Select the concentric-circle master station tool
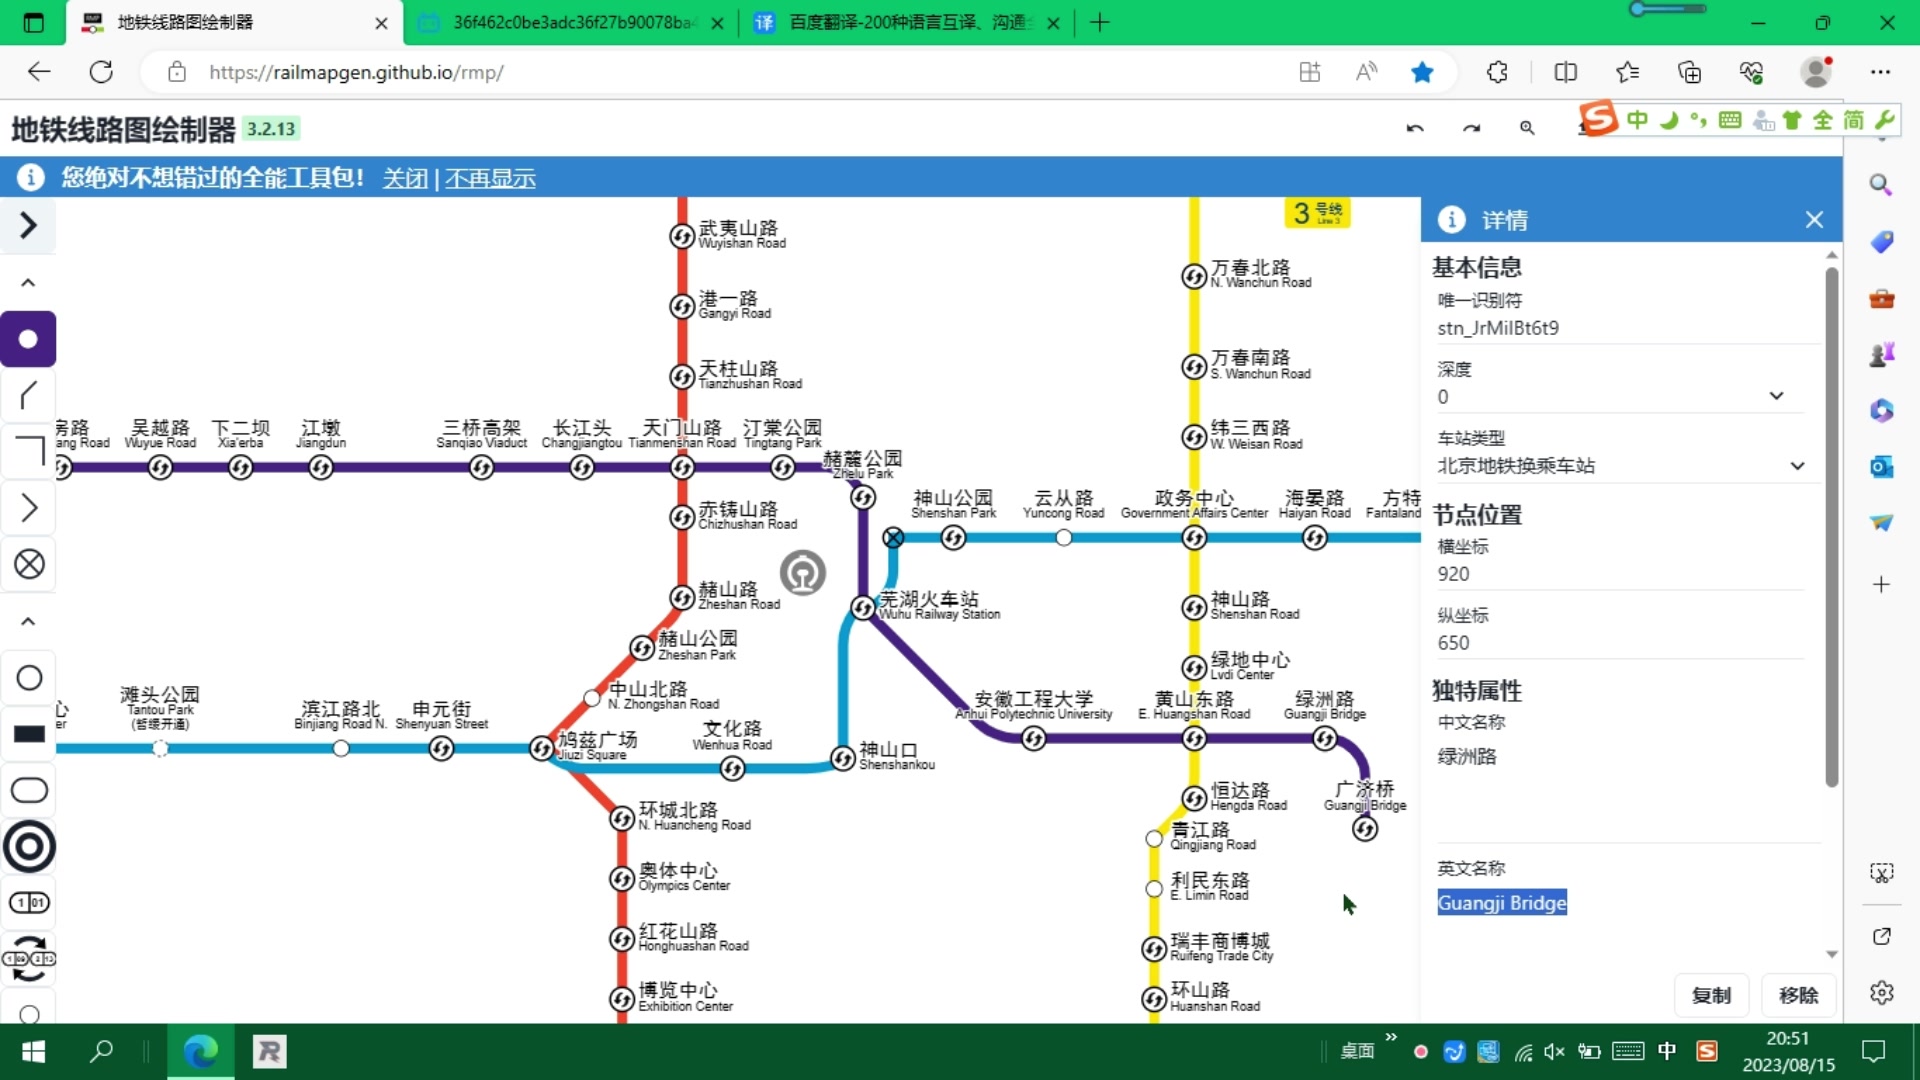Screen dimensions: 1920x1080 29,846
